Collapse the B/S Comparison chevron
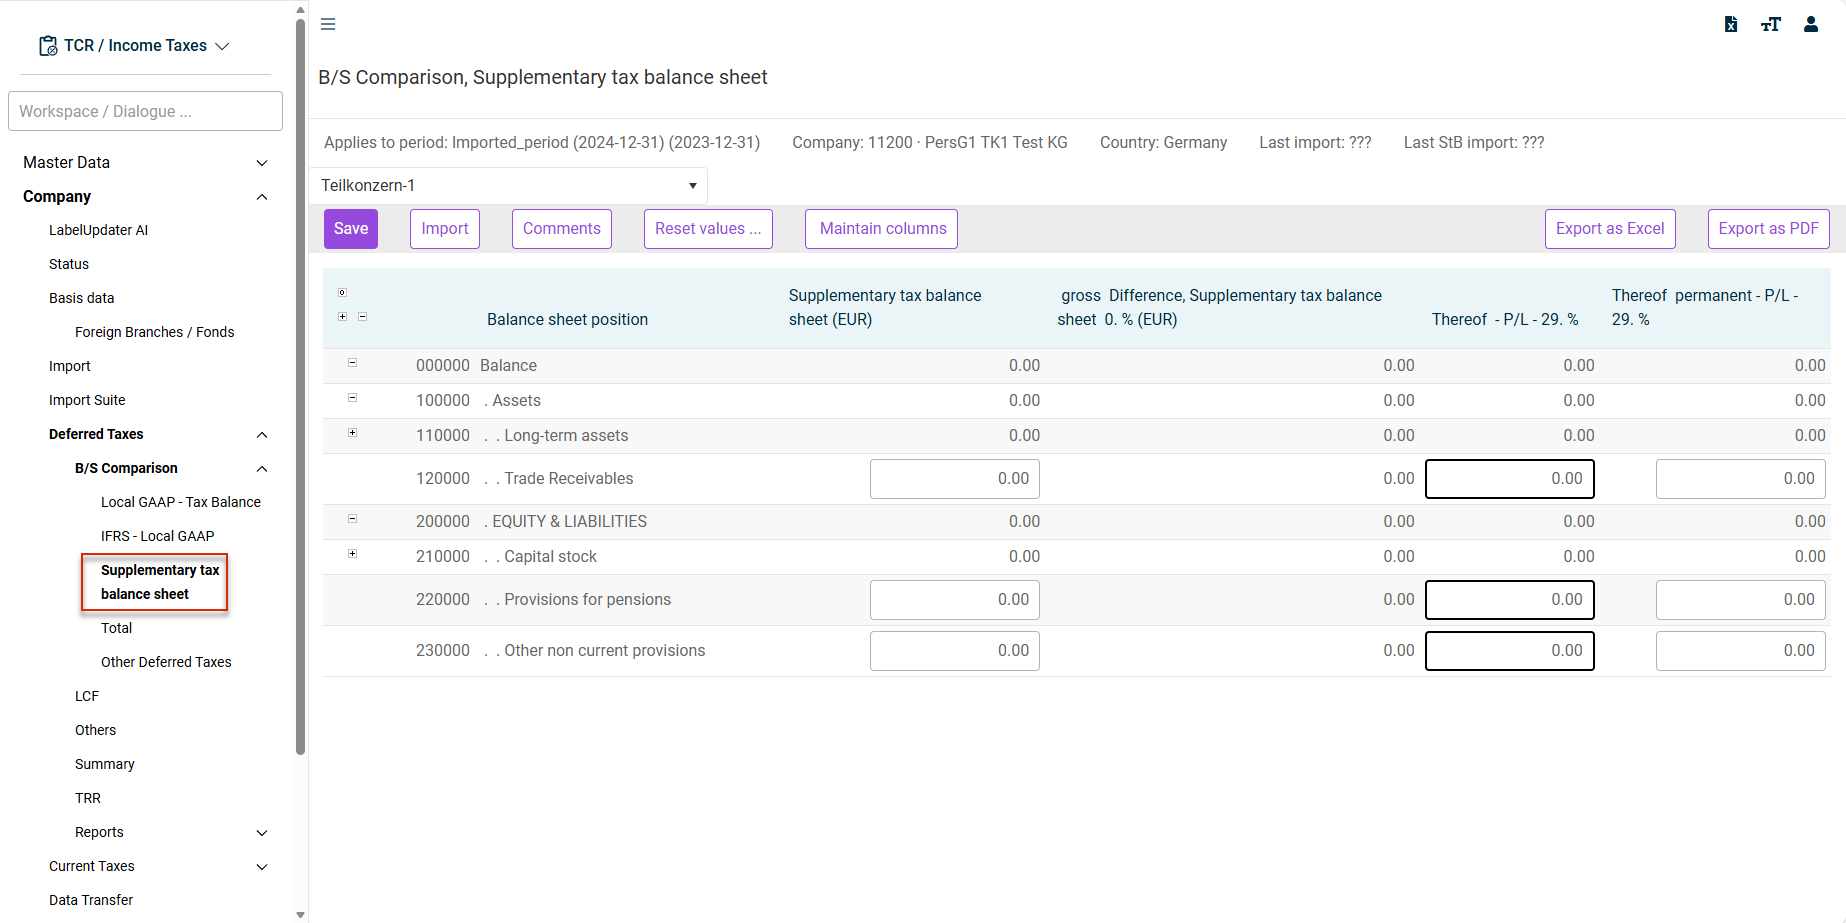 click(262, 469)
